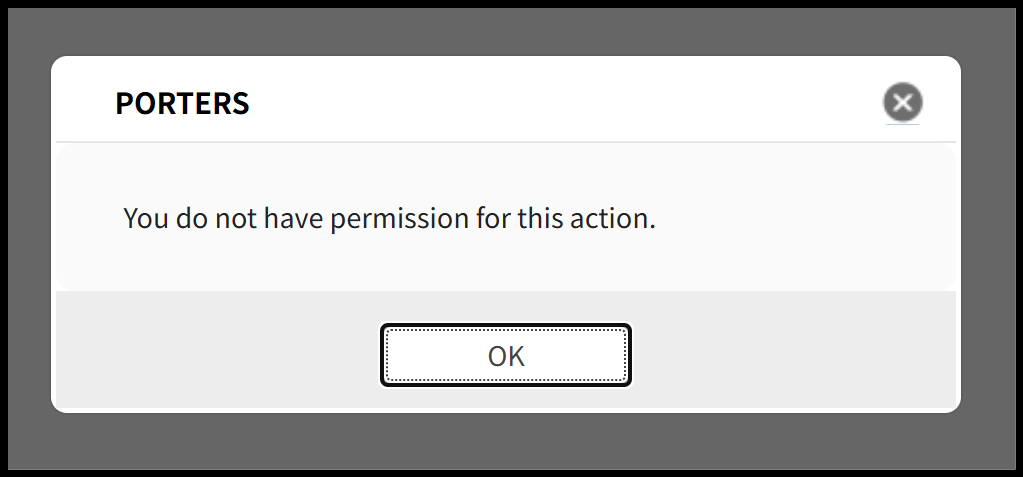Click the PORTERS dialog title
The image size is (1023, 477).
click(x=182, y=103)
